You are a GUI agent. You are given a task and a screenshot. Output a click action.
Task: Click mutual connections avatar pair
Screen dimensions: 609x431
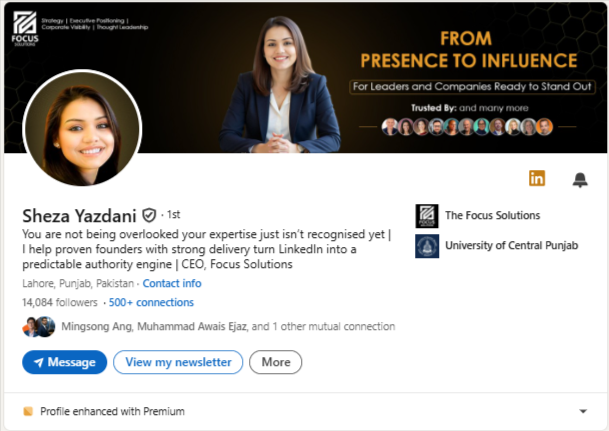[x=38, y=327]
